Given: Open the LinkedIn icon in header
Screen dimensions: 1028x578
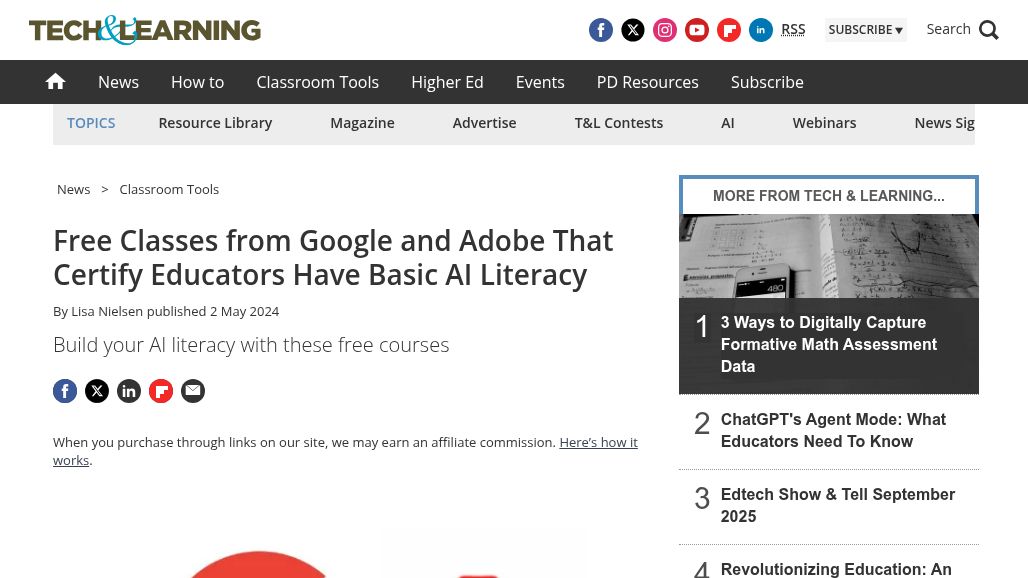Looking at the screenshot, I should point(761,30).
